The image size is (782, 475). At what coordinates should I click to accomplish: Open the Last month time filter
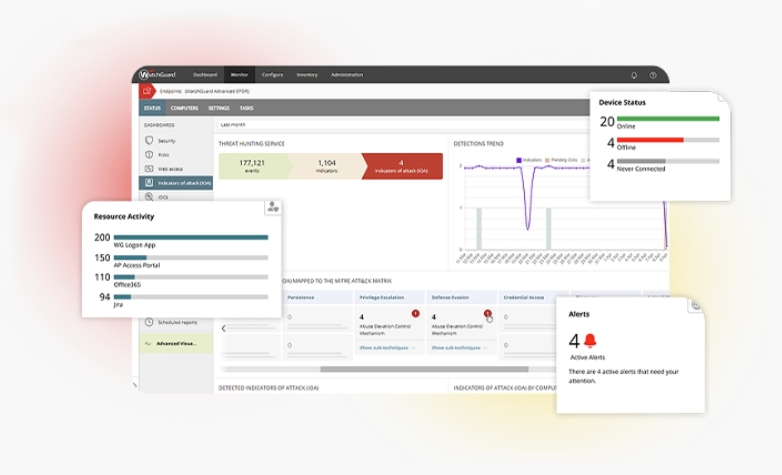click(x=233, y=125)
